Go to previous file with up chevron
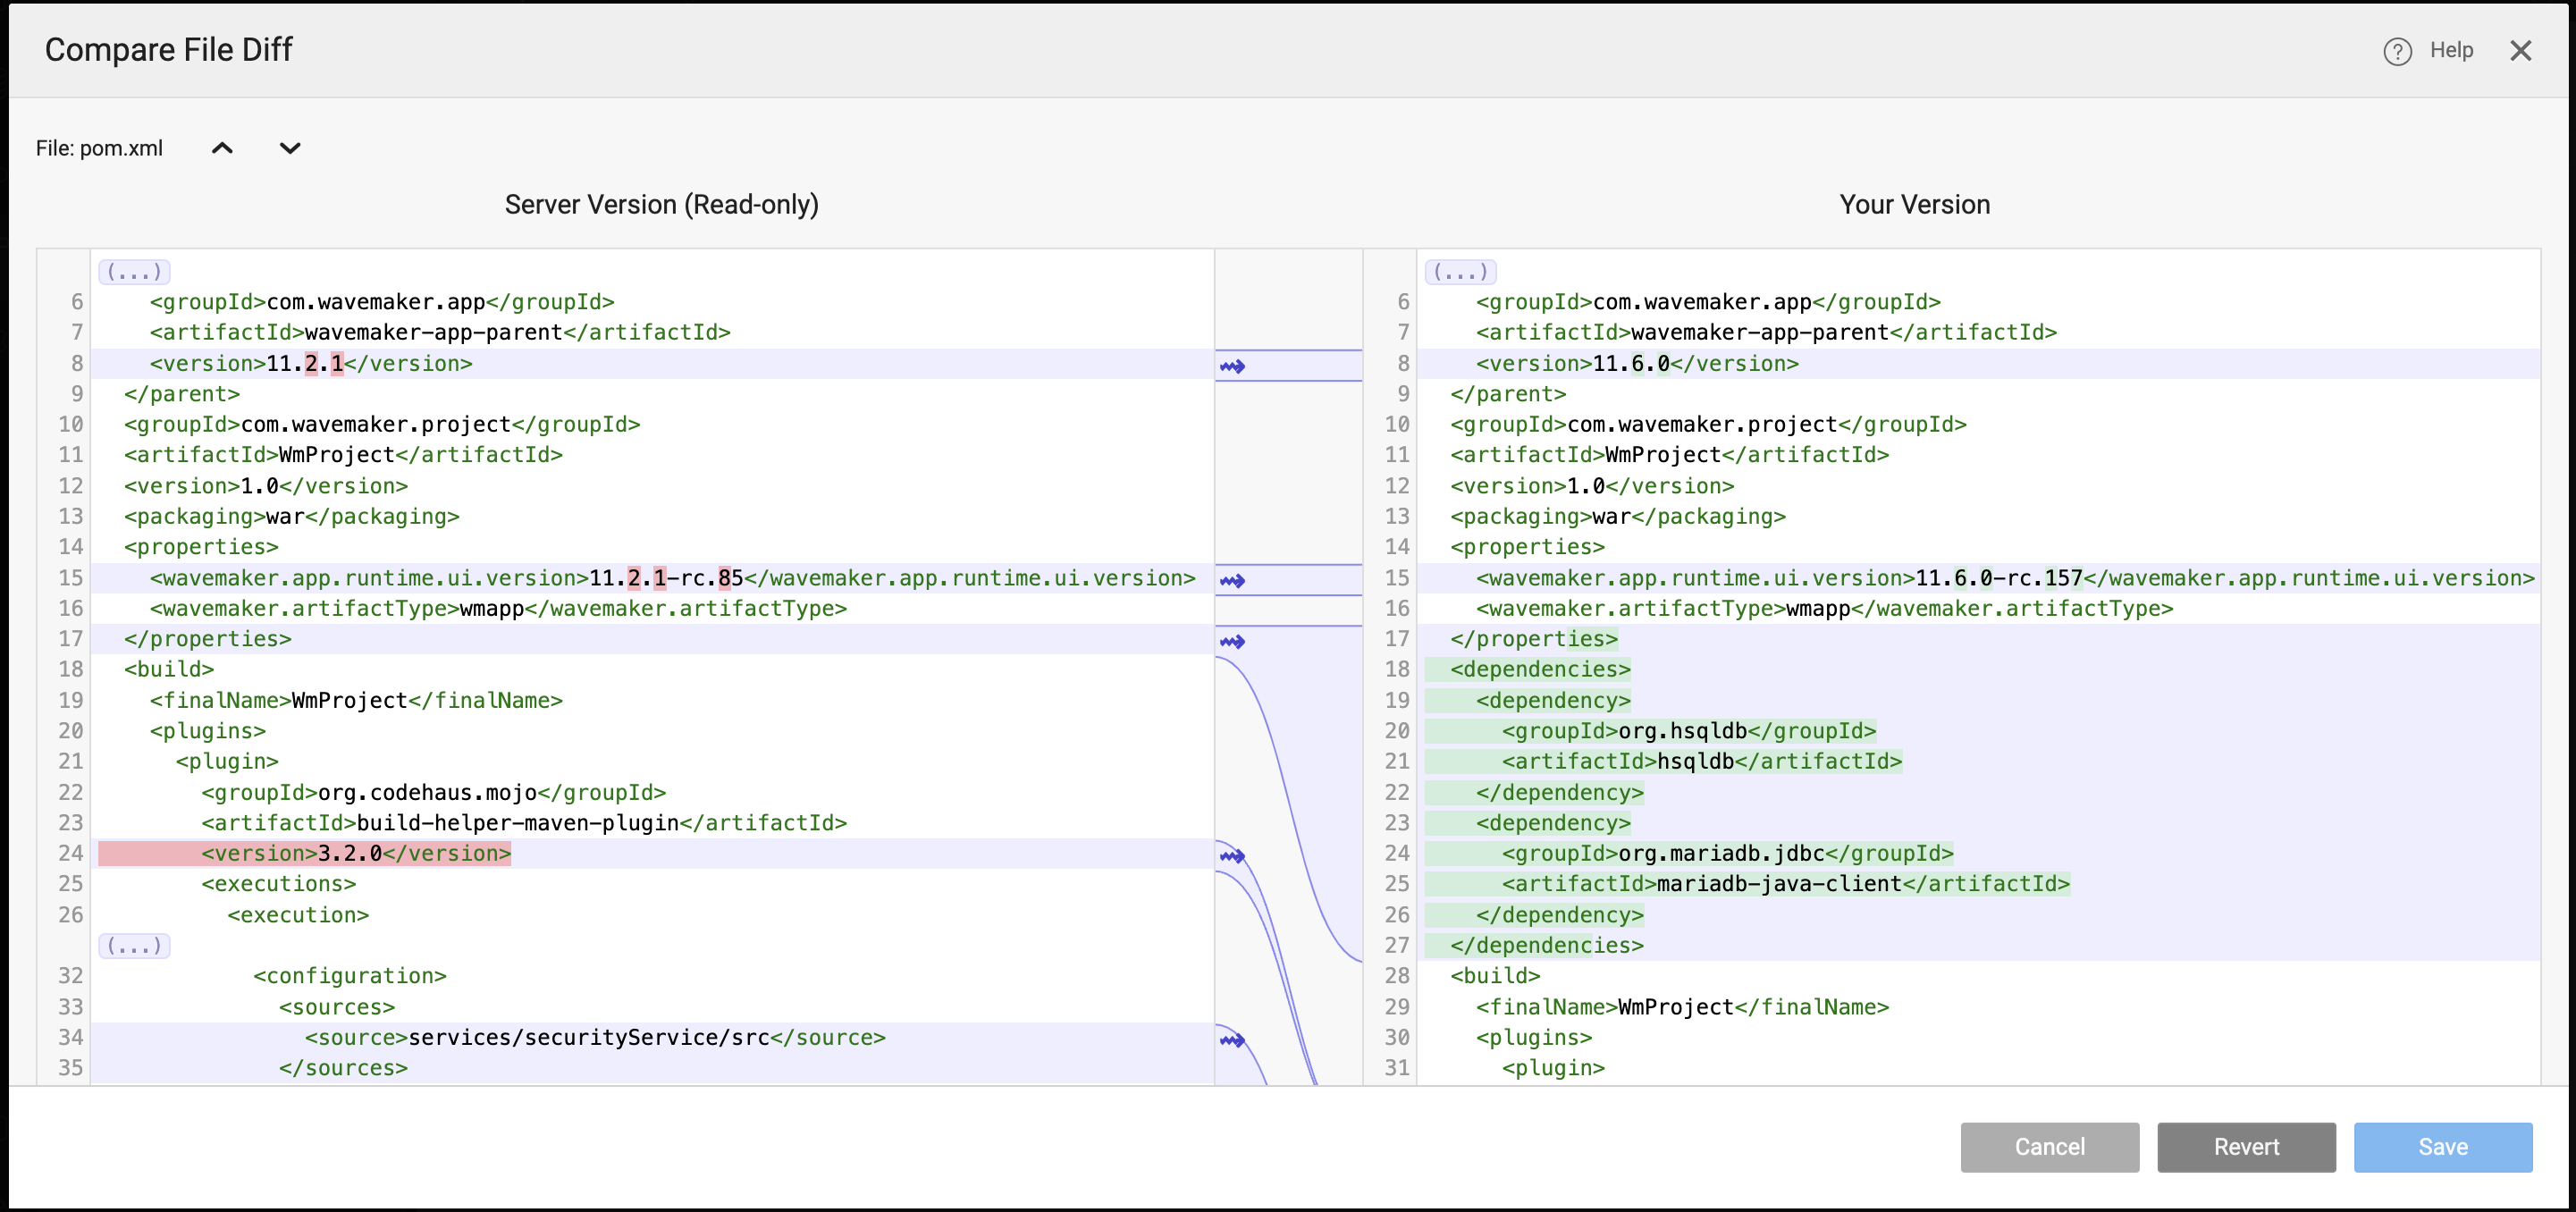This screenshot has height=1212, width=2576. point(222,148)
